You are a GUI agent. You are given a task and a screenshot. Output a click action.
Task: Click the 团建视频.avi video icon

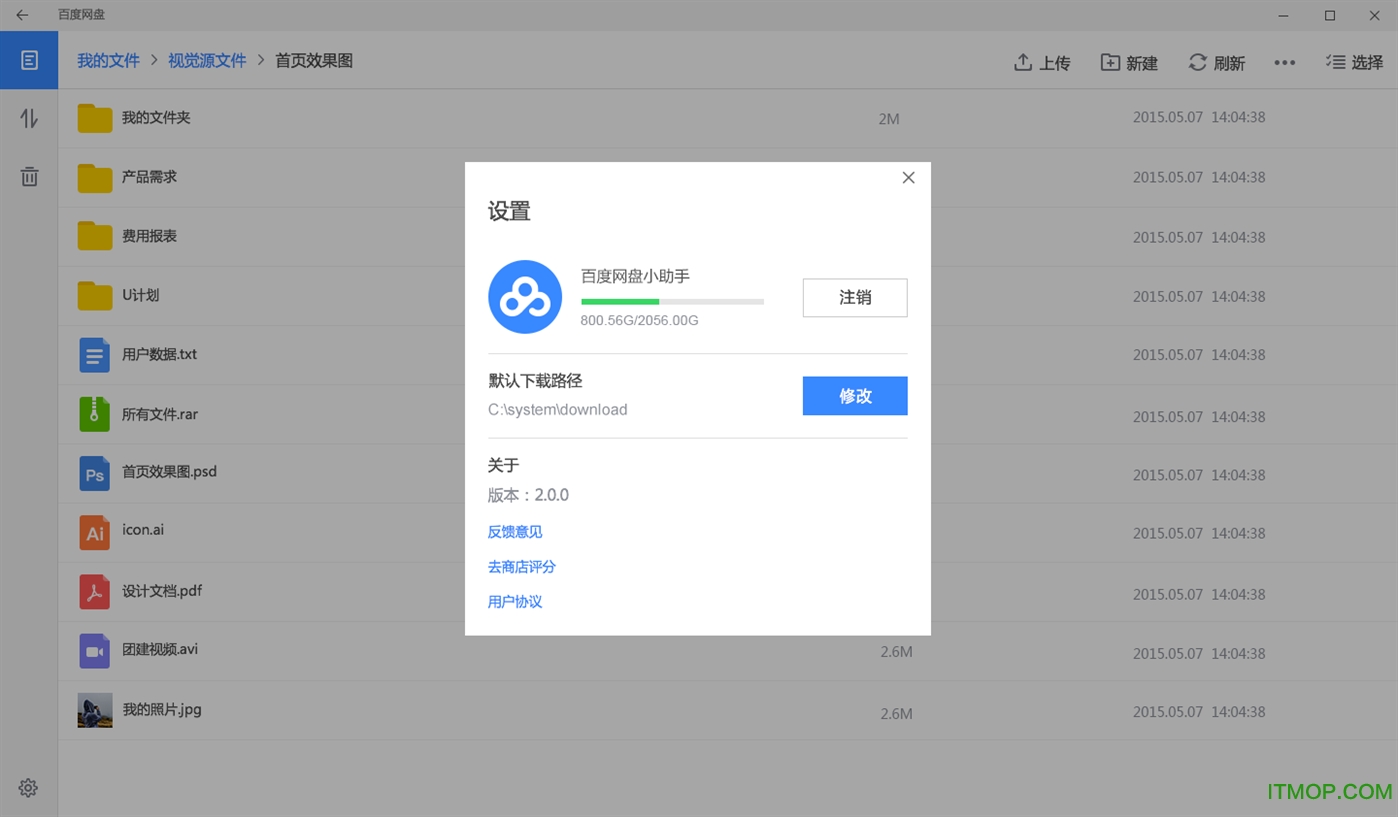point(94,651)
